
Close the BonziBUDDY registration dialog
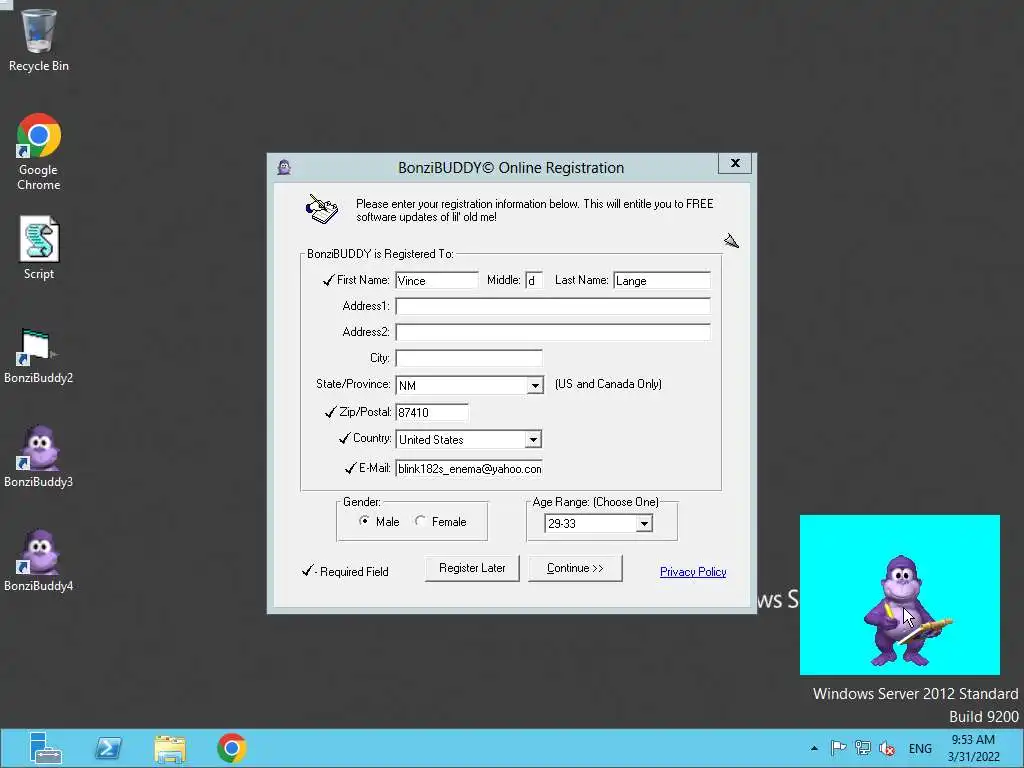[x=735, y=163]
